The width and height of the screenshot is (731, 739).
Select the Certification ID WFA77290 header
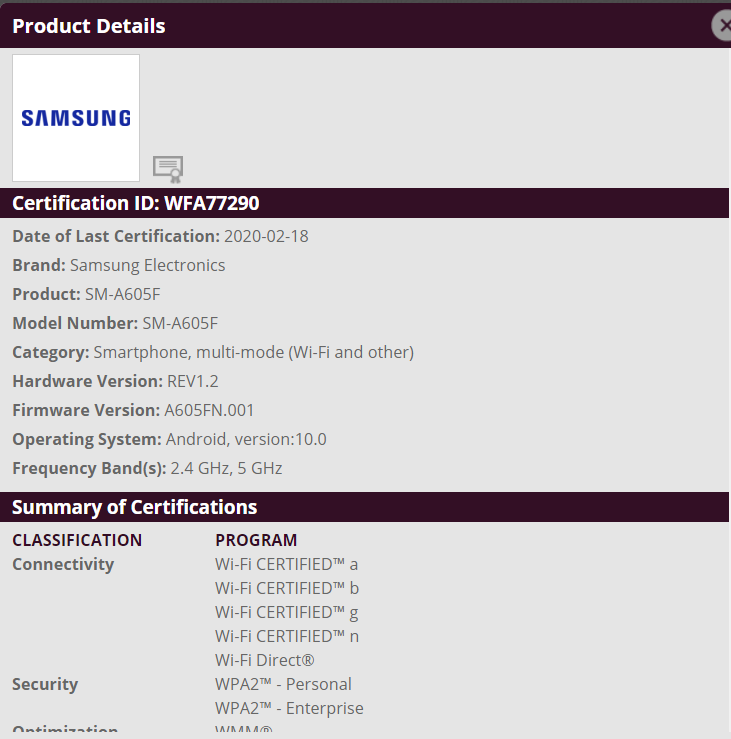pos(136,203)
